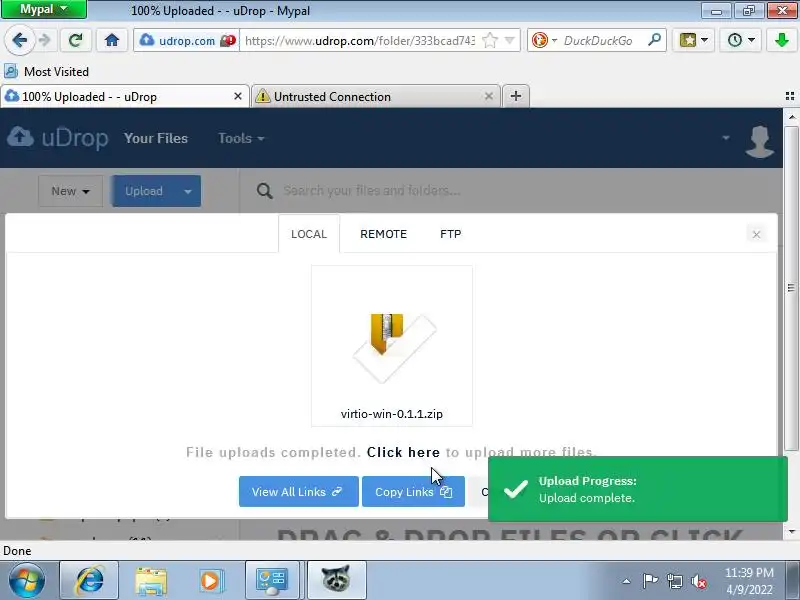
Task: Open Windows Explorer from taskbar
Action: point(151,581)
